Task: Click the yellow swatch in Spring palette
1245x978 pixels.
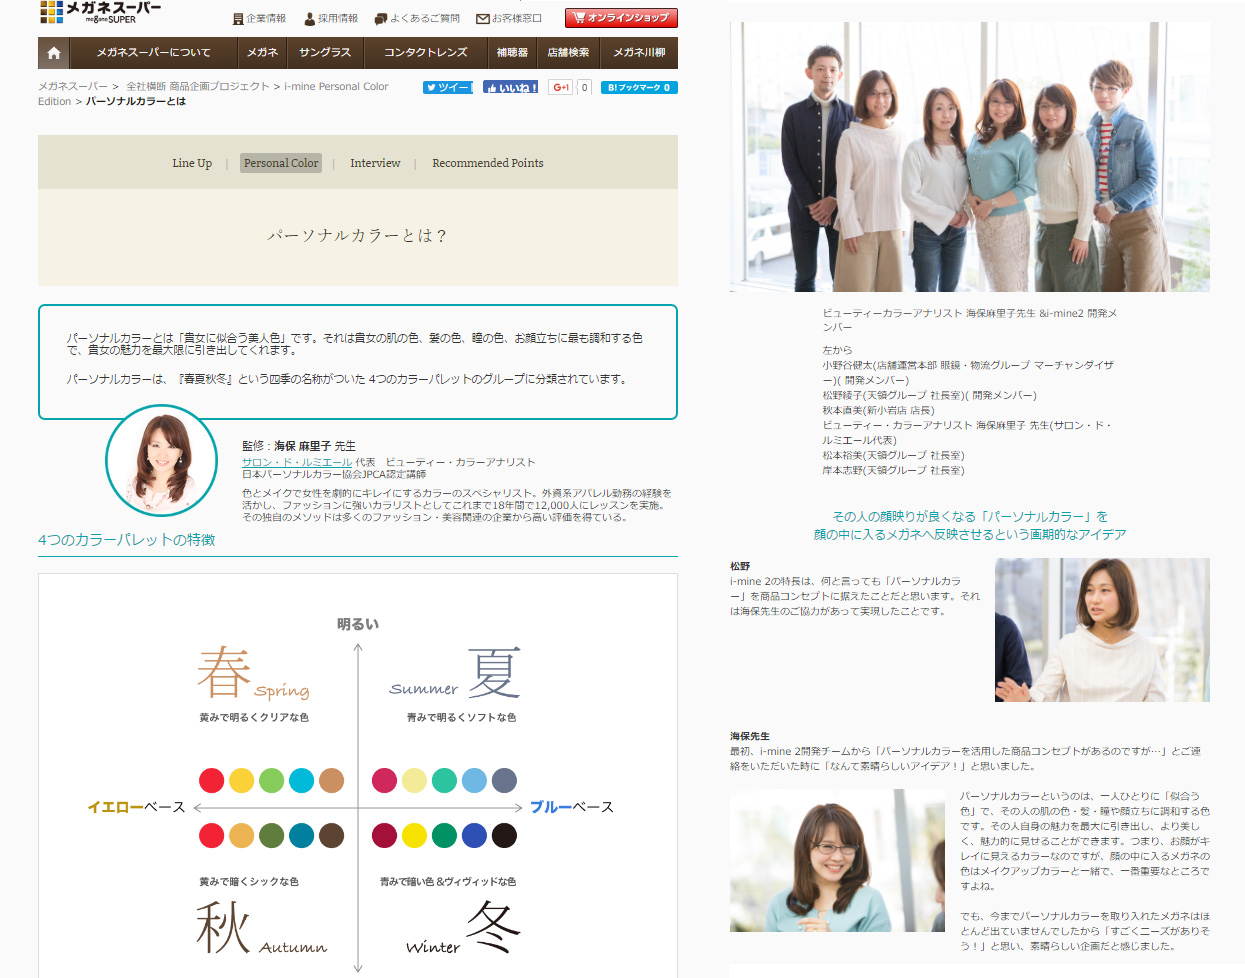Action: 241,781
